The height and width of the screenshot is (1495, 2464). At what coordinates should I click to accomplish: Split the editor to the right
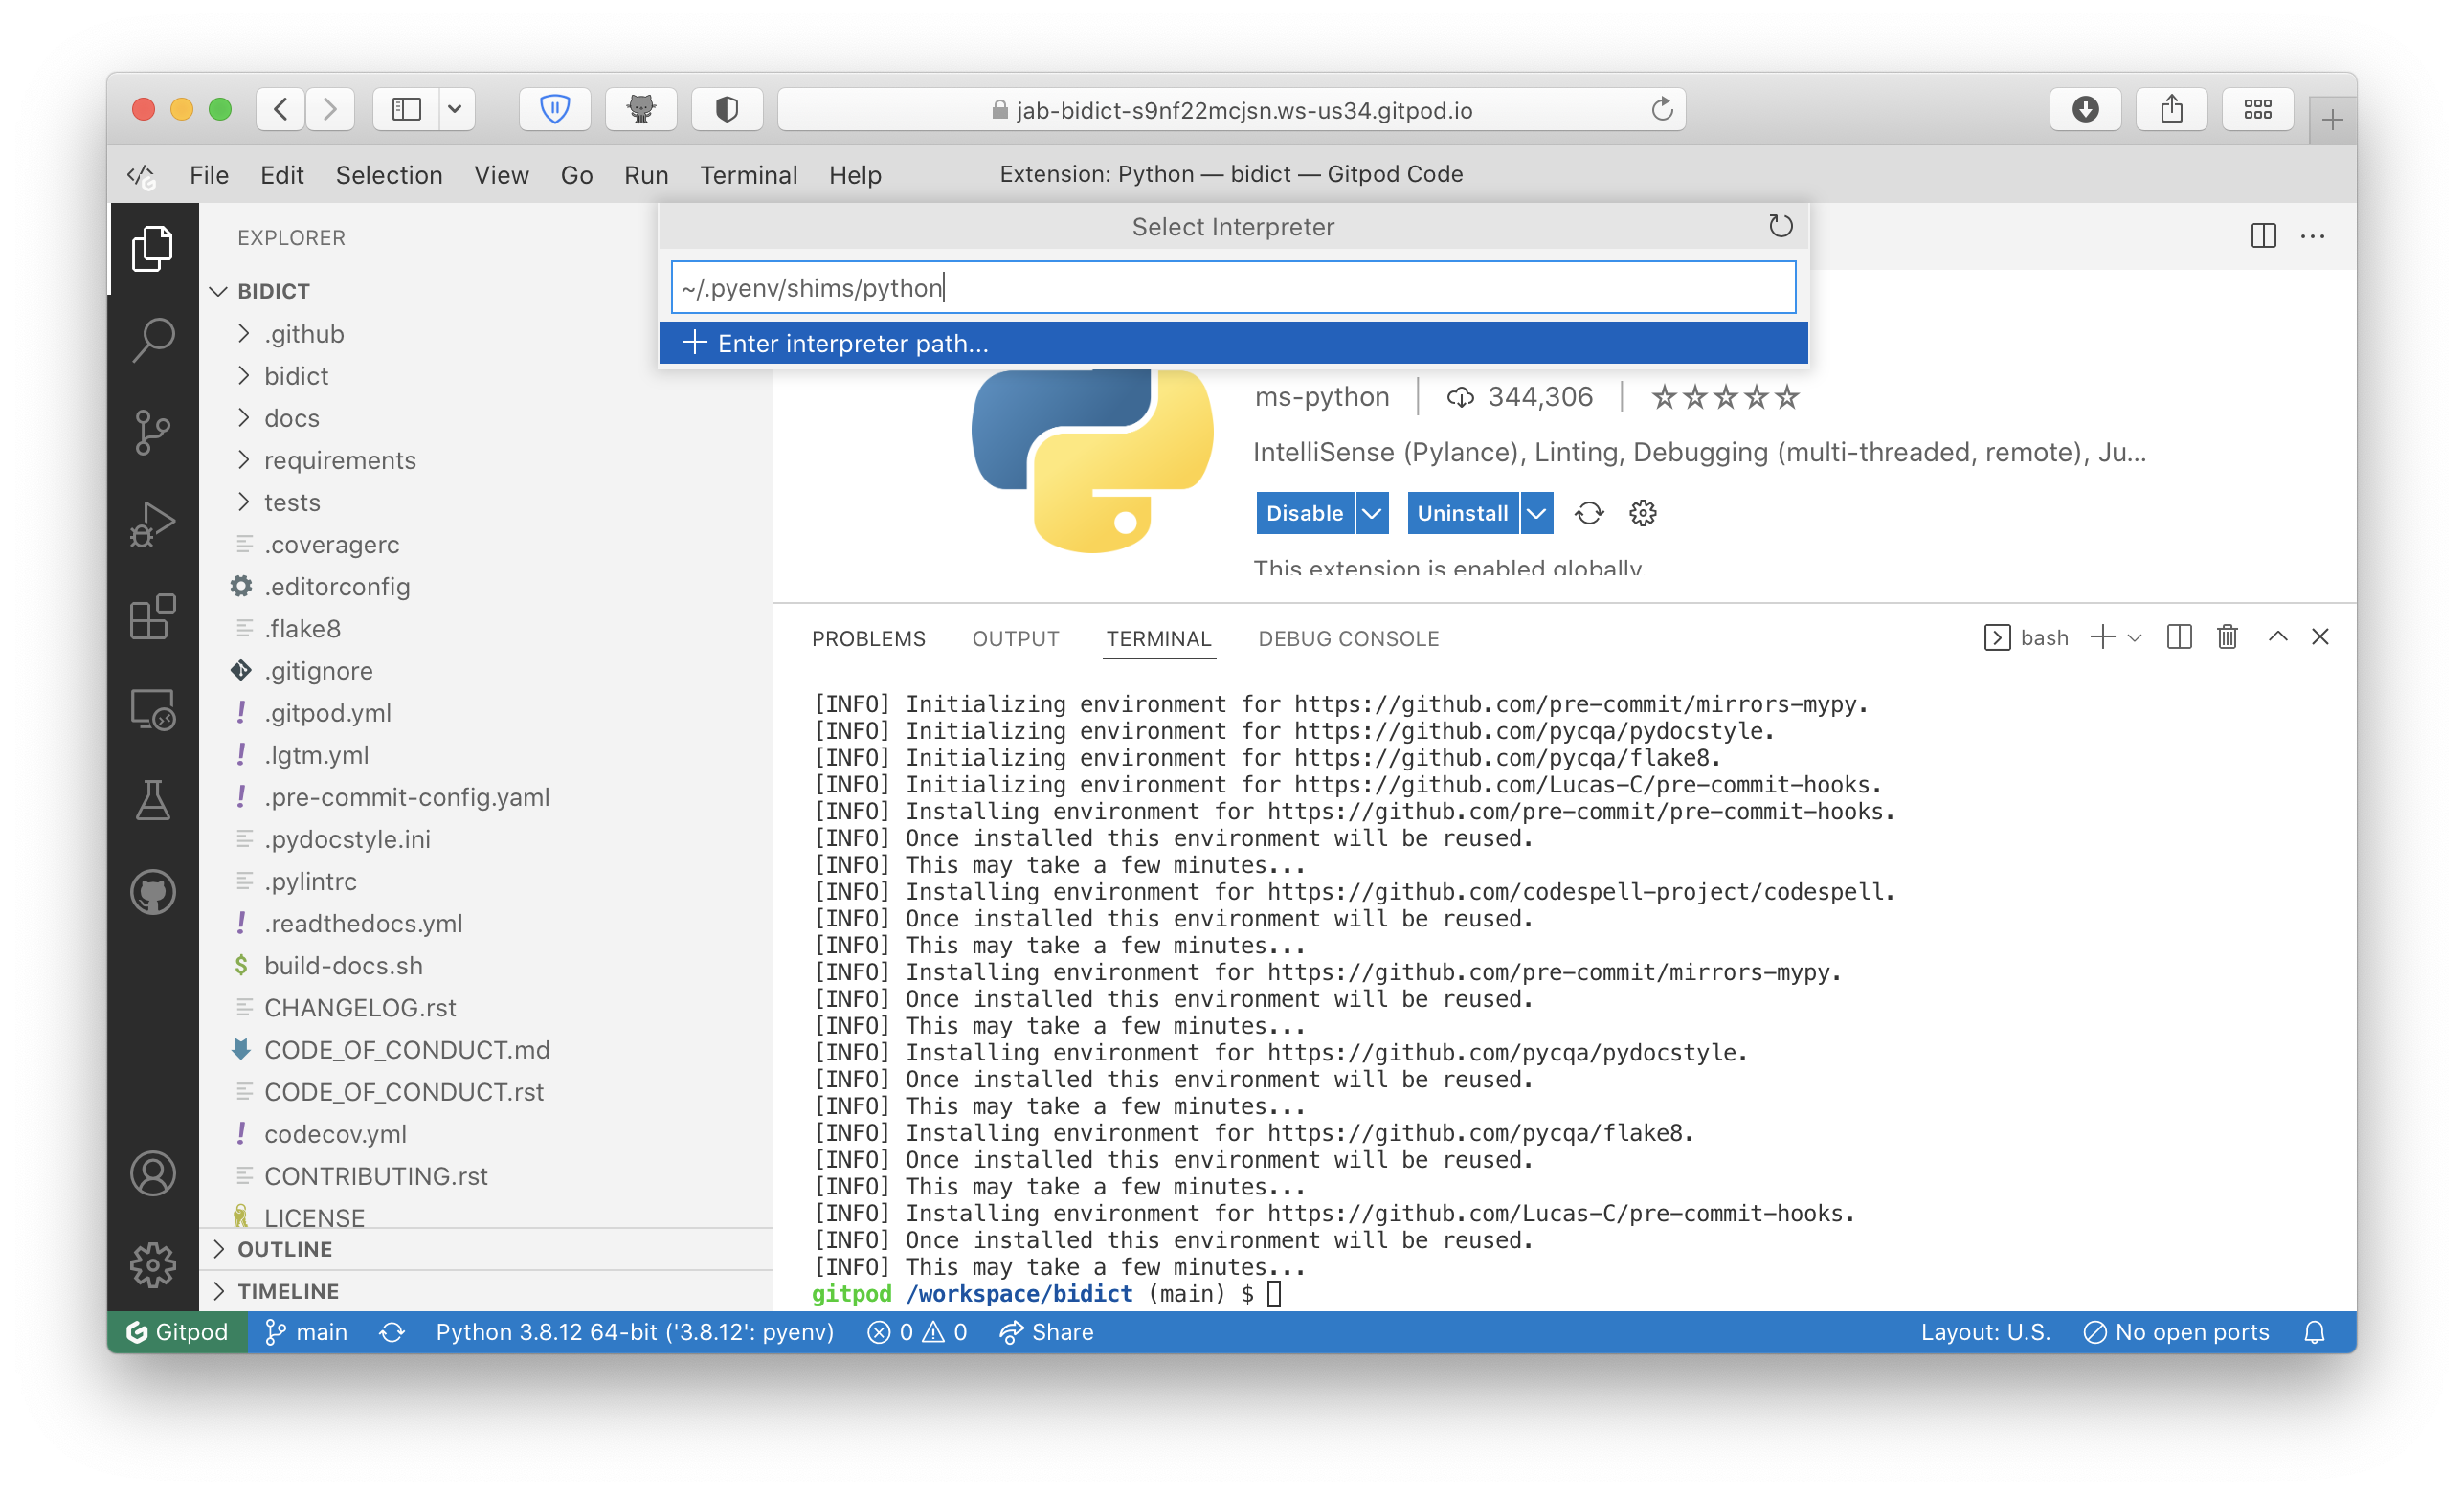pos(2263,236)
